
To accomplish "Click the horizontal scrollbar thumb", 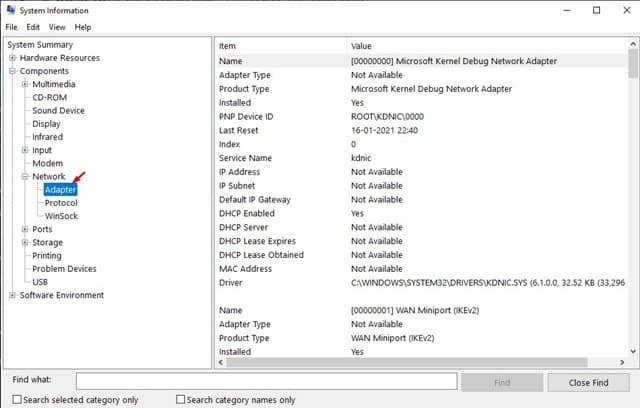I will (407, 362).
